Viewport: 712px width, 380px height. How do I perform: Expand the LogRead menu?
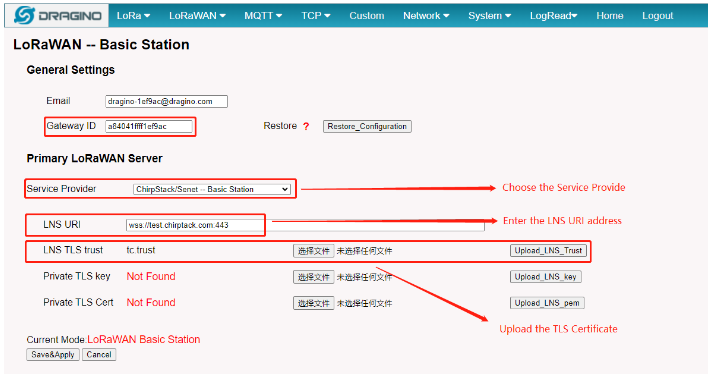[x=553, y=16]
